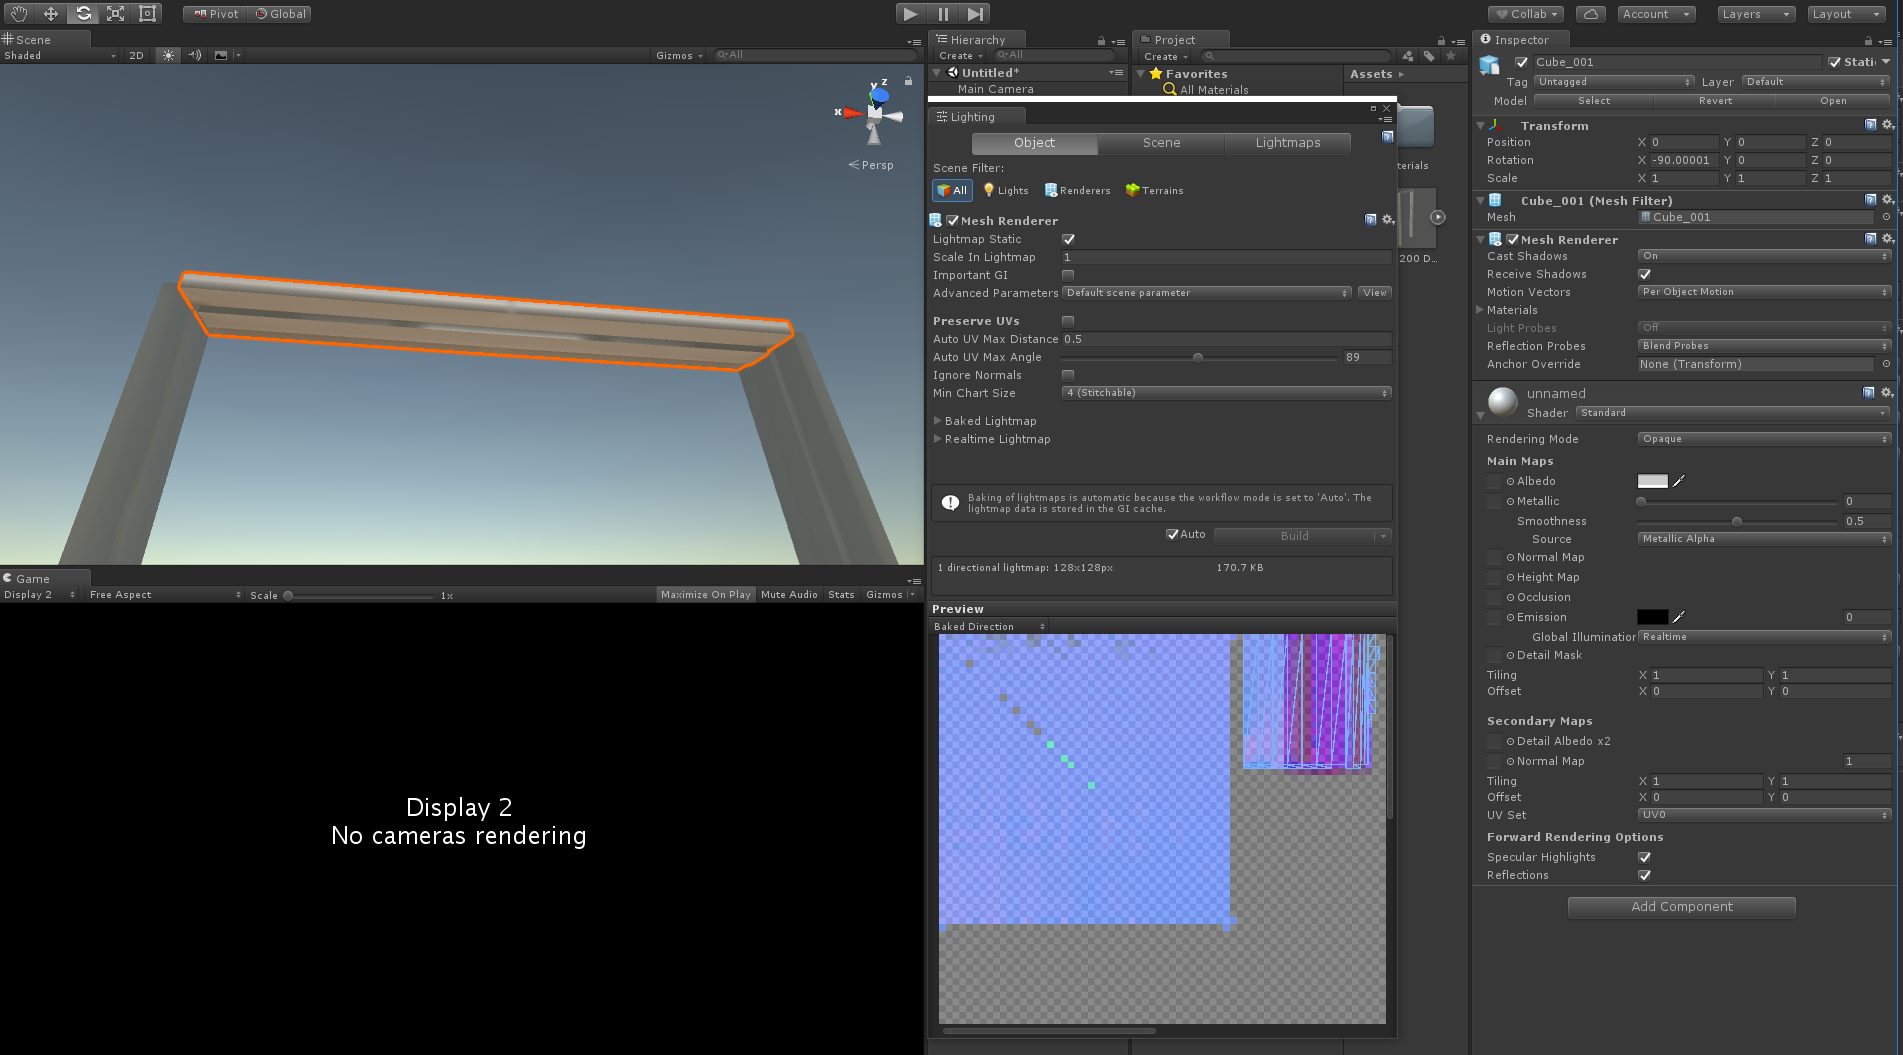Uncheck the Lightmap Static checkbox
This screenshot has width=1903, height=1055.
(x=1068, y=239)
